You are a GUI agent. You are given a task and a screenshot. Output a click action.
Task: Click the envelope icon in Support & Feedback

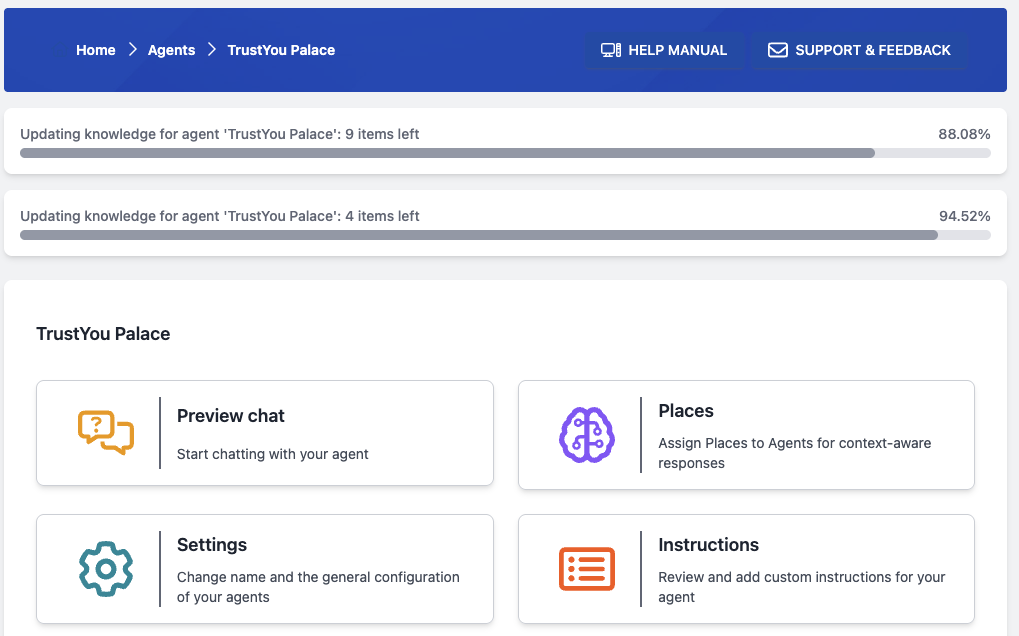(778, 50)
